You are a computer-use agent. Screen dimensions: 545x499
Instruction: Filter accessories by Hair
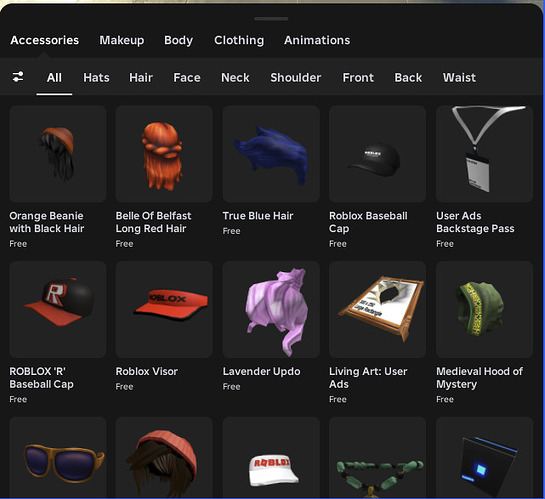(x=141, y=77)
